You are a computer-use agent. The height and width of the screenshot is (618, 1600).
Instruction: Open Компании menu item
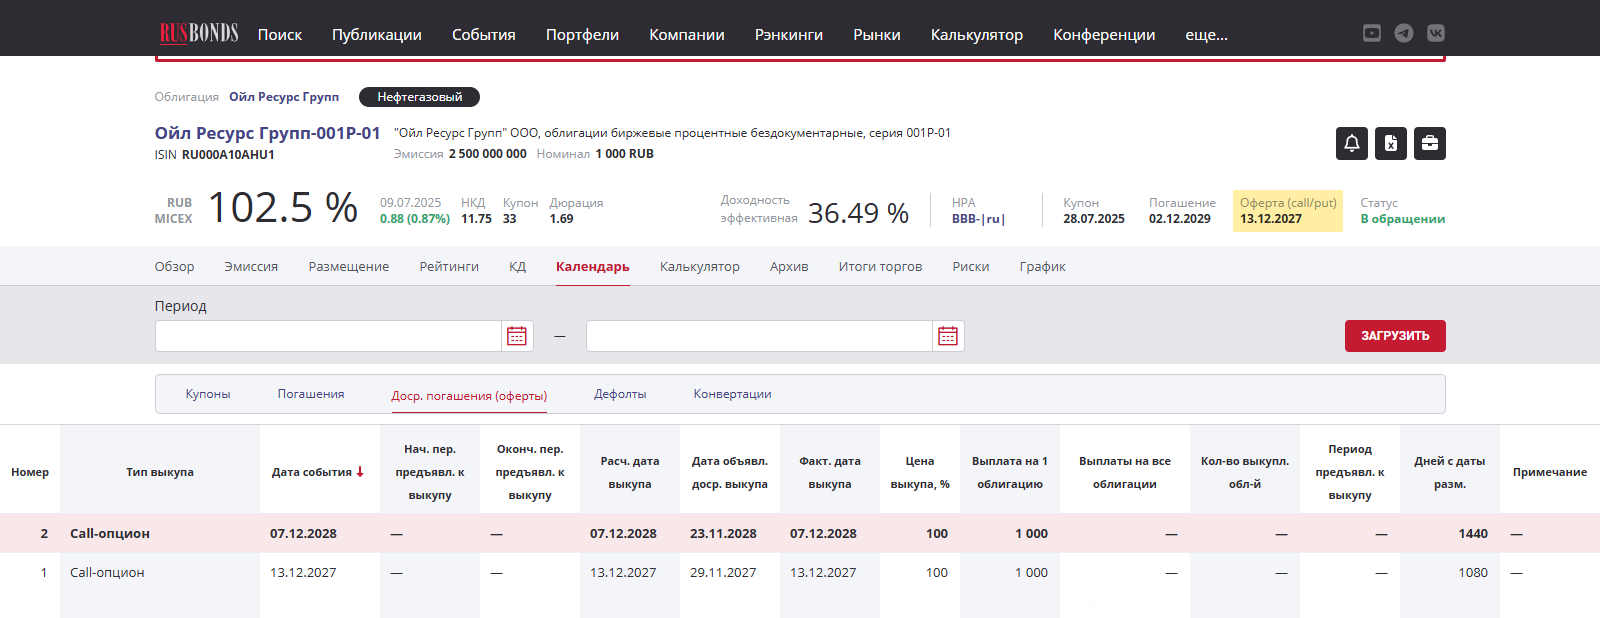[x=687, y=35]
